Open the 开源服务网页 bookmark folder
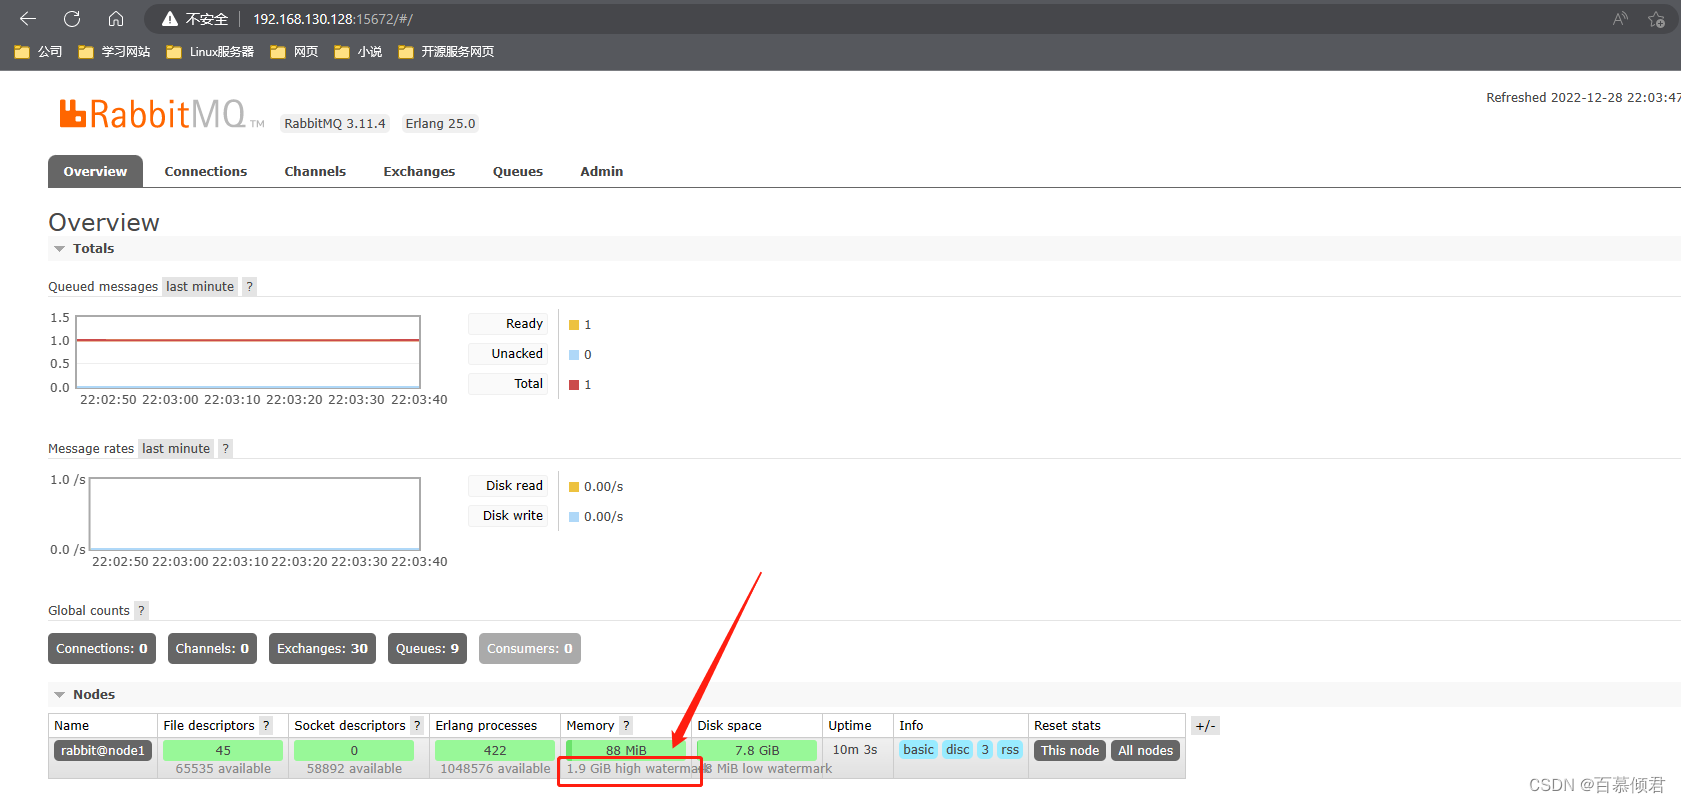Image resolution: width=1681 pixels, height=803 pixels. (x=446, y=52)
